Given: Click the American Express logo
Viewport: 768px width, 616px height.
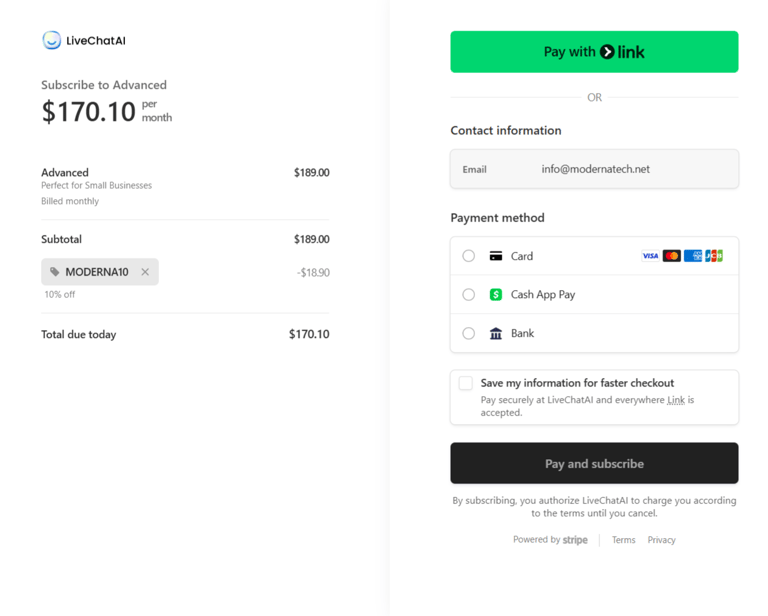Looking at the screenshot, I should pos(692,256).
